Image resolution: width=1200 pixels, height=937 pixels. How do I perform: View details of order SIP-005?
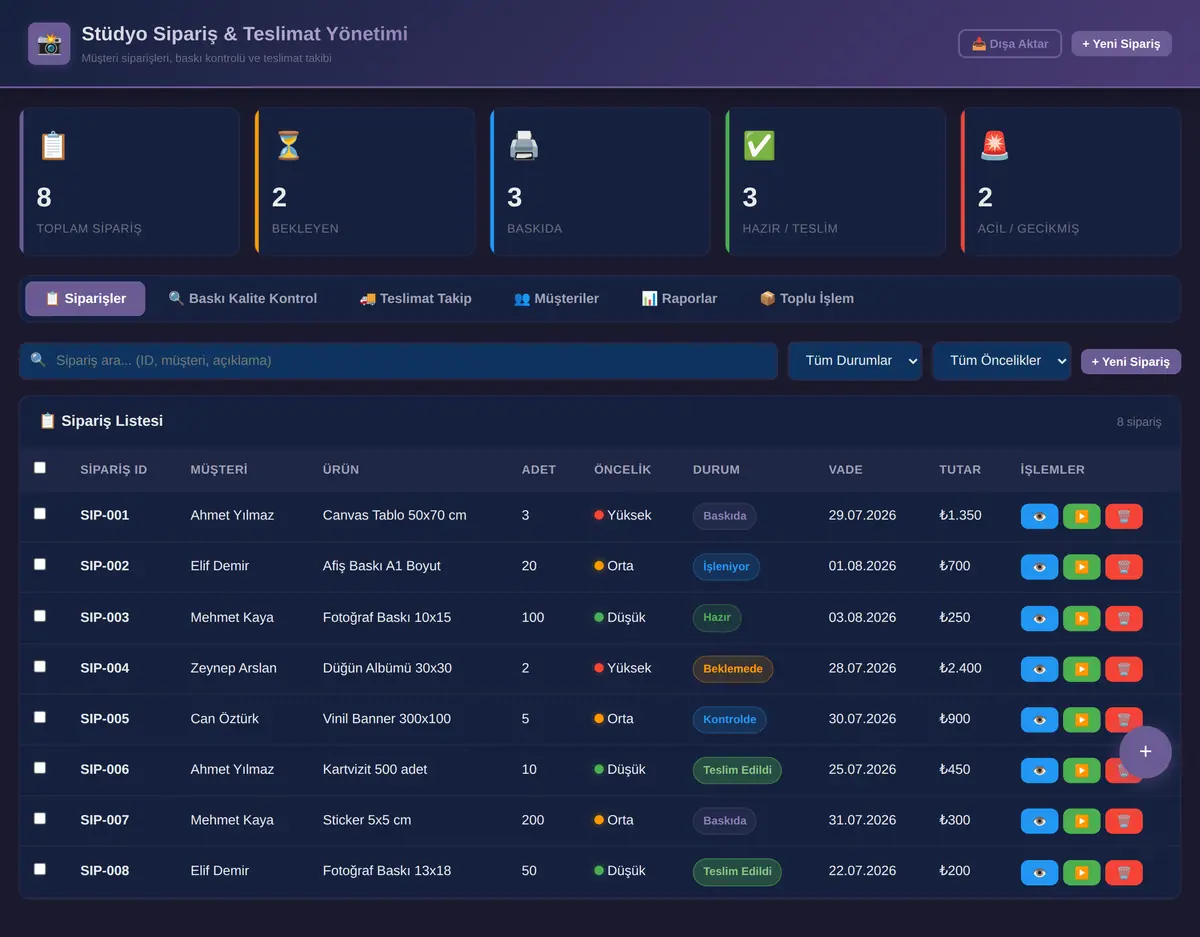click(x=1039, y=720)
